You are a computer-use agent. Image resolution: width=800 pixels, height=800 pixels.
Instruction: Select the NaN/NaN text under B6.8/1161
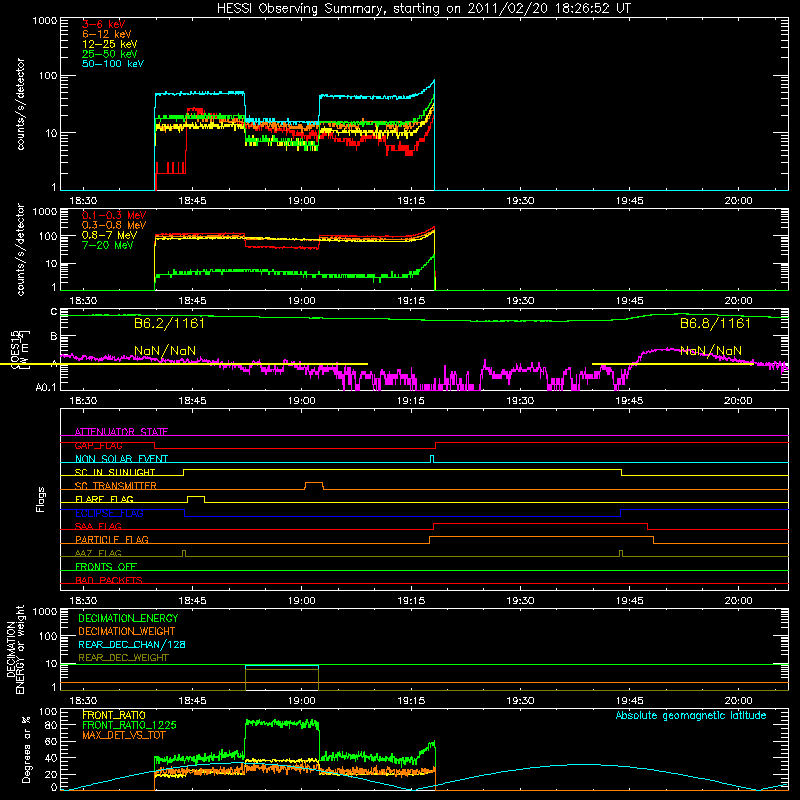pos(711,351)
